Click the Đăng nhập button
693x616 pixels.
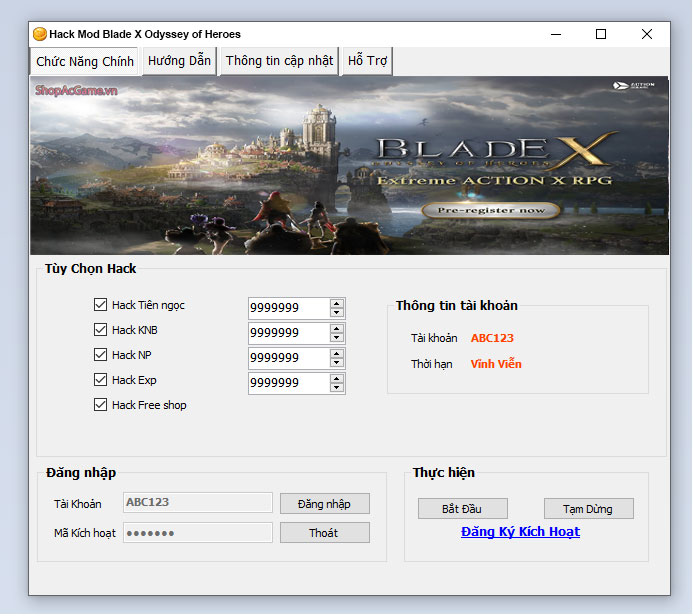tap(325, 504)
